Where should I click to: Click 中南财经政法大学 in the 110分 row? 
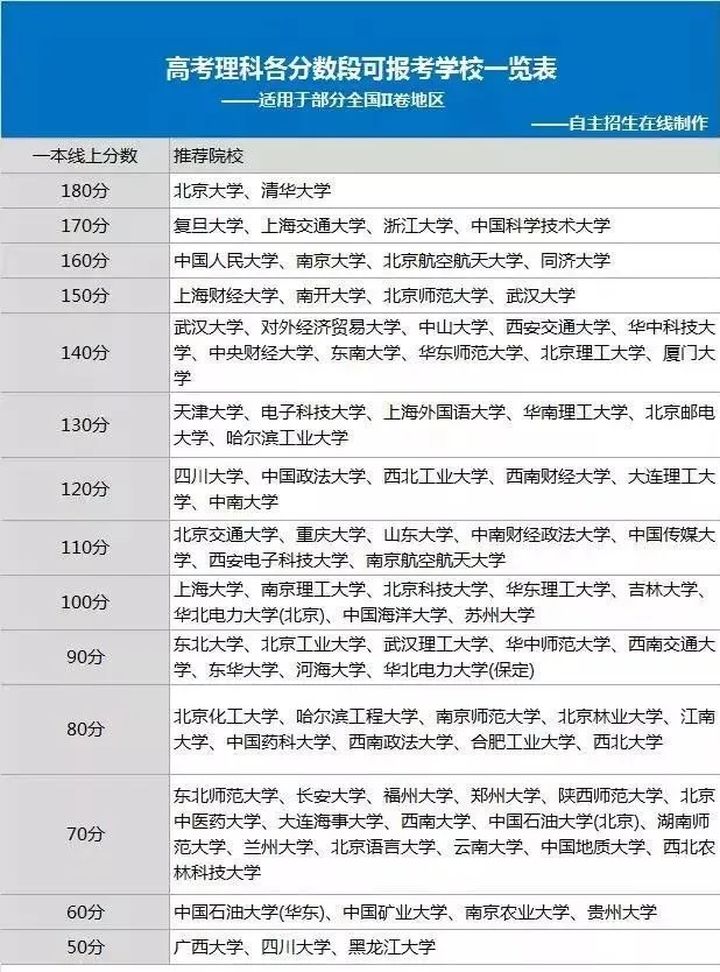pyautogui.click(x=541, y=534)
